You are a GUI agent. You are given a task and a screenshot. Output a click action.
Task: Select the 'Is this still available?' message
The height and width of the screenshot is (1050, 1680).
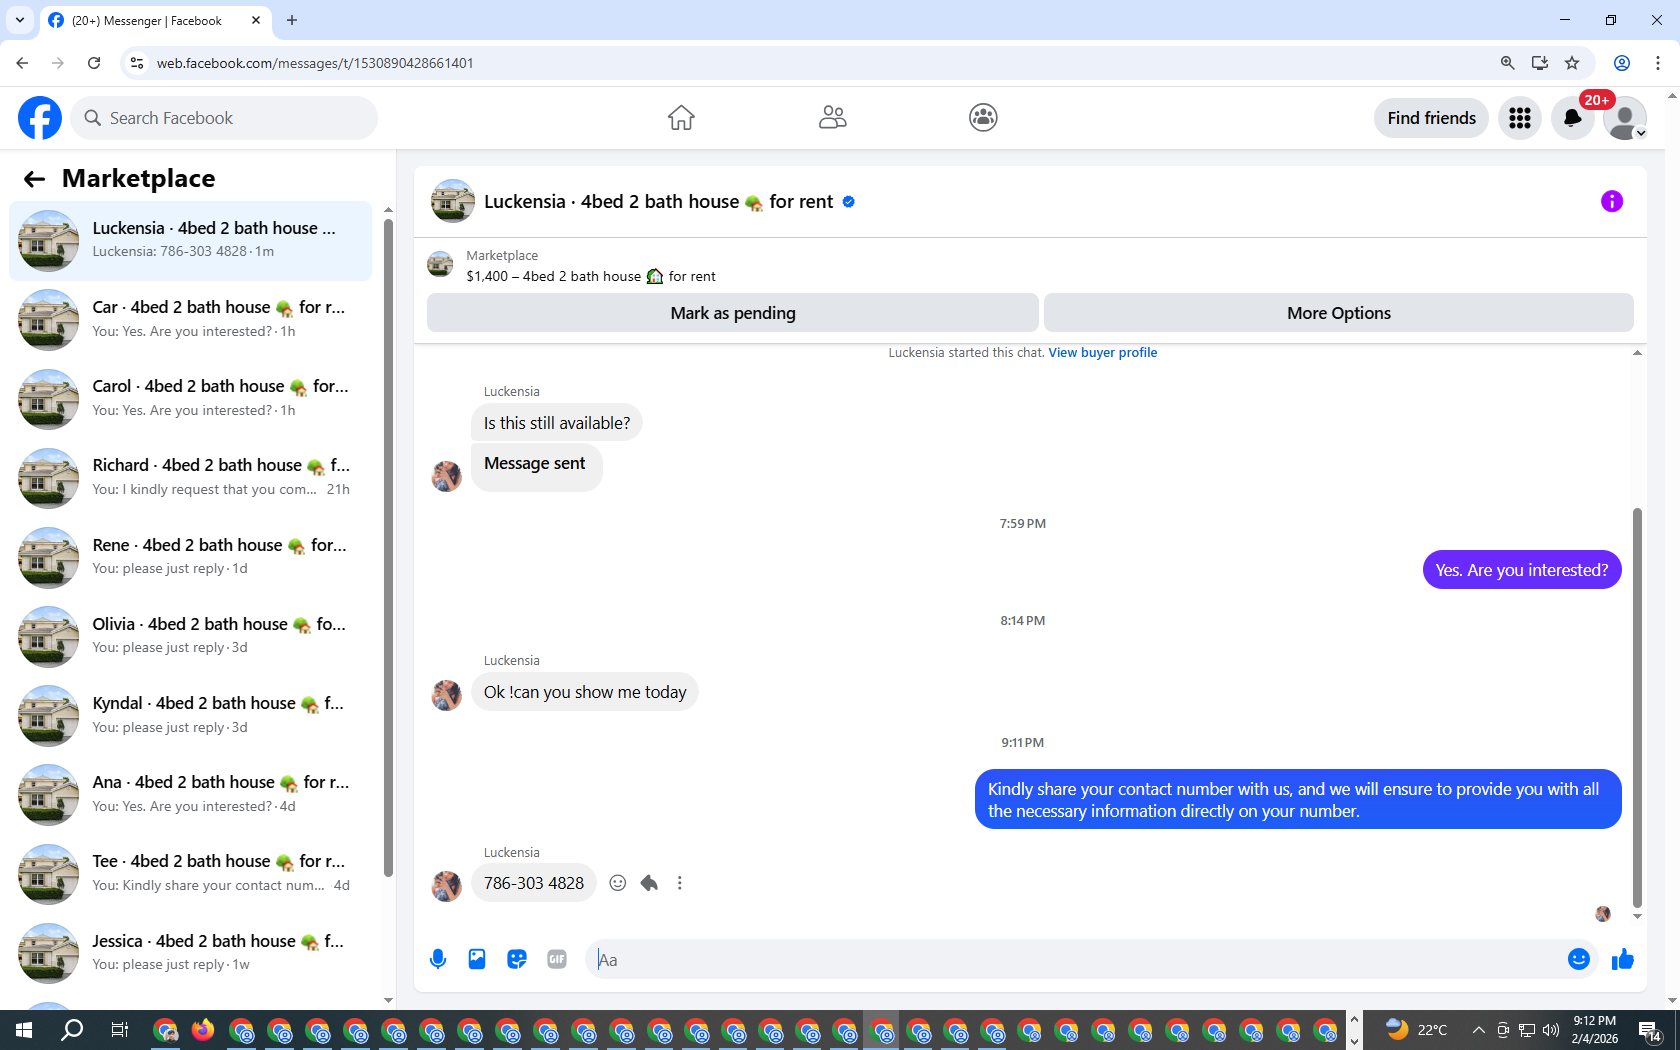coord(557,423)
